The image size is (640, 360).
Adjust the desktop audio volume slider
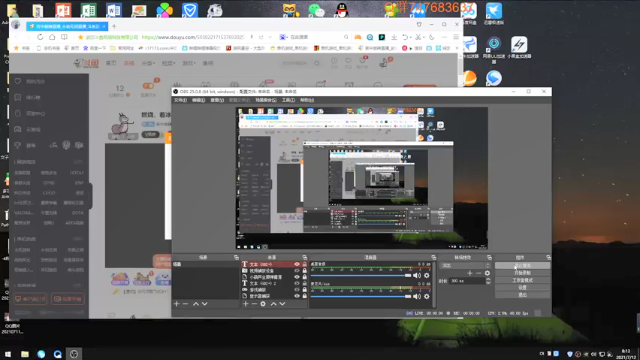click(x=361, y=276)
